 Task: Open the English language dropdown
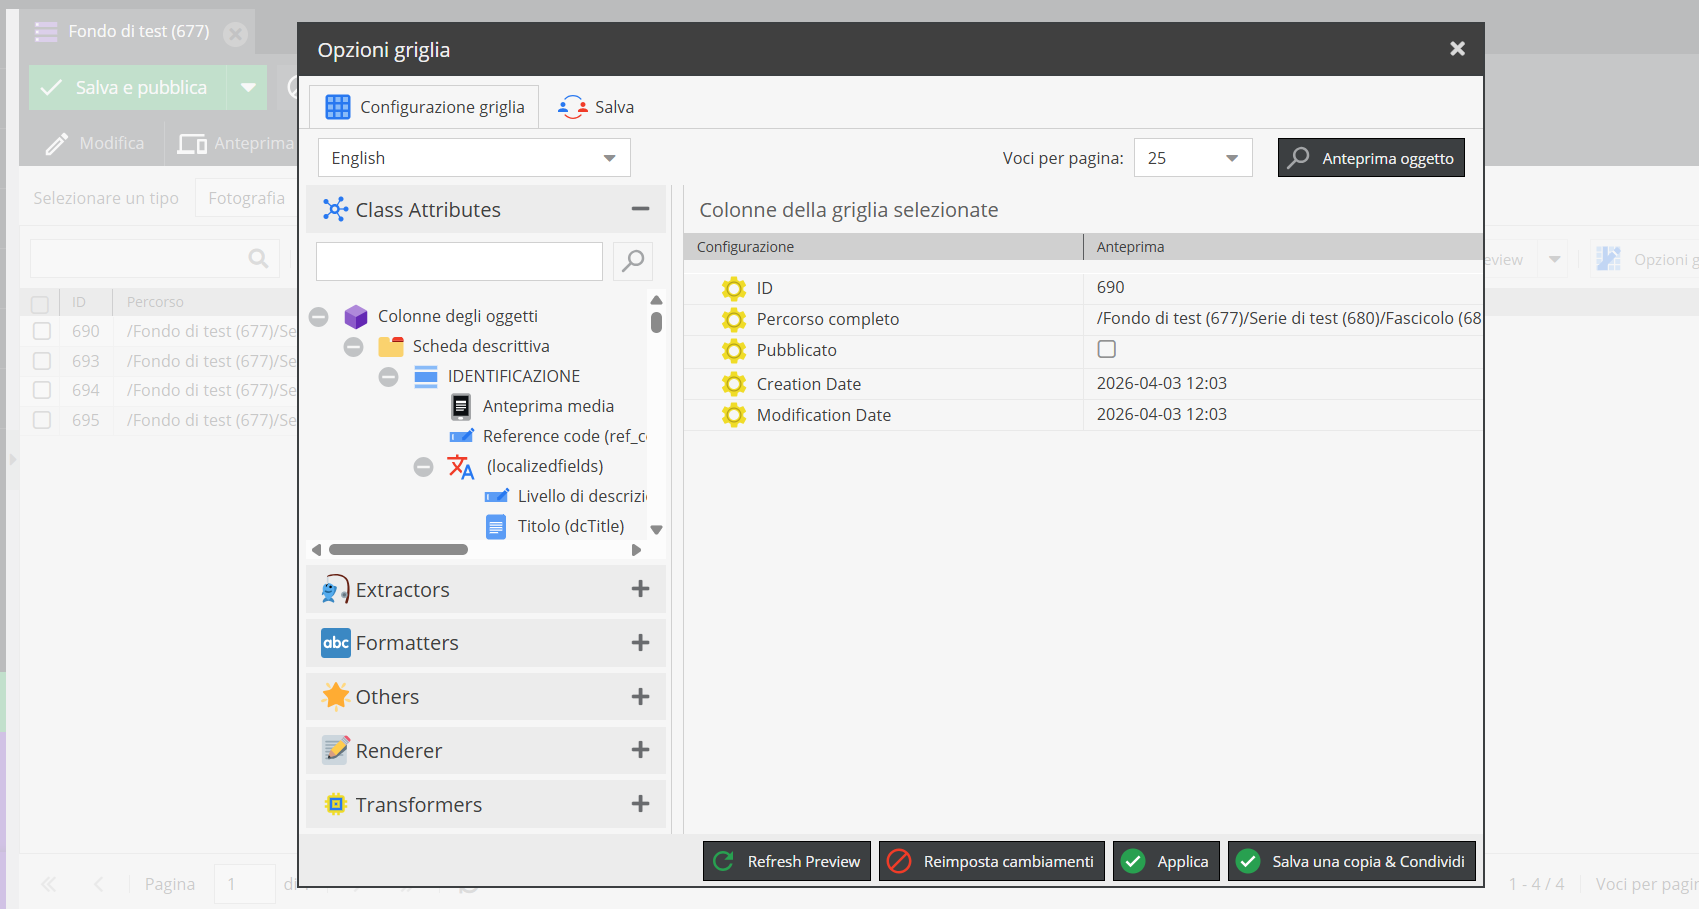474,159
